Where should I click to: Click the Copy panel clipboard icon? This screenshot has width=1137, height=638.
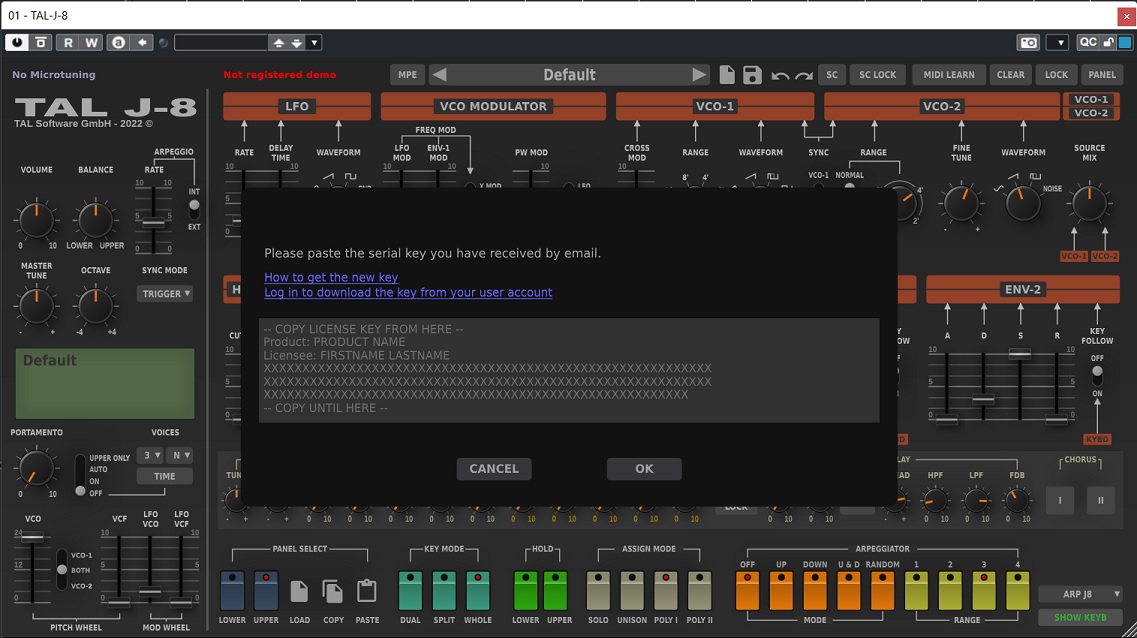point(334,593)
